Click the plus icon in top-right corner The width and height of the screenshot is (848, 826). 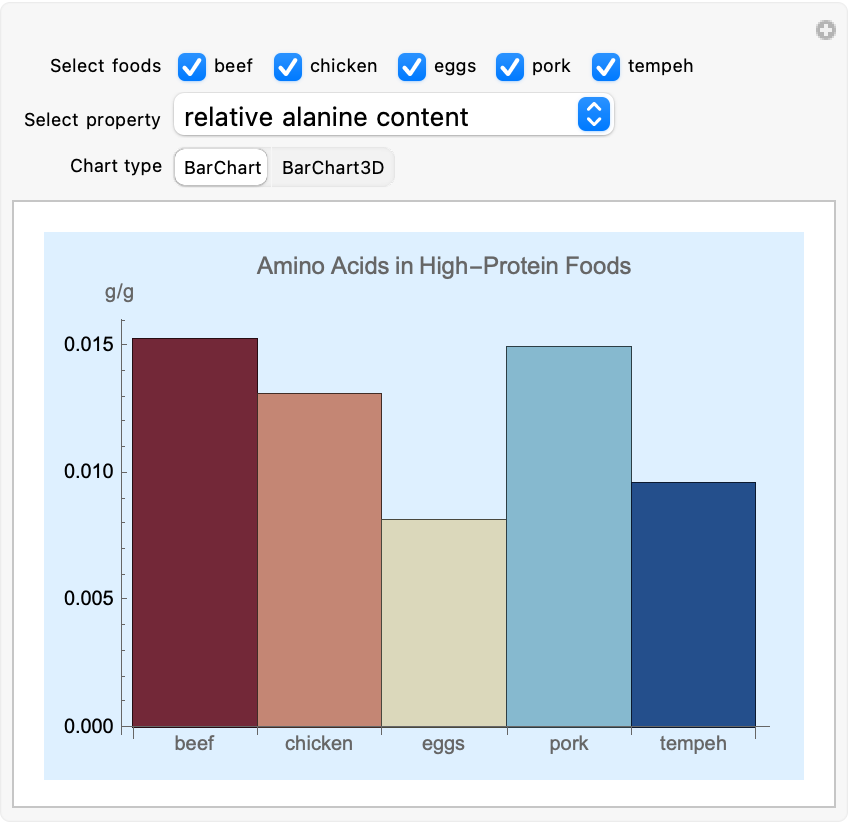(825, 31)
